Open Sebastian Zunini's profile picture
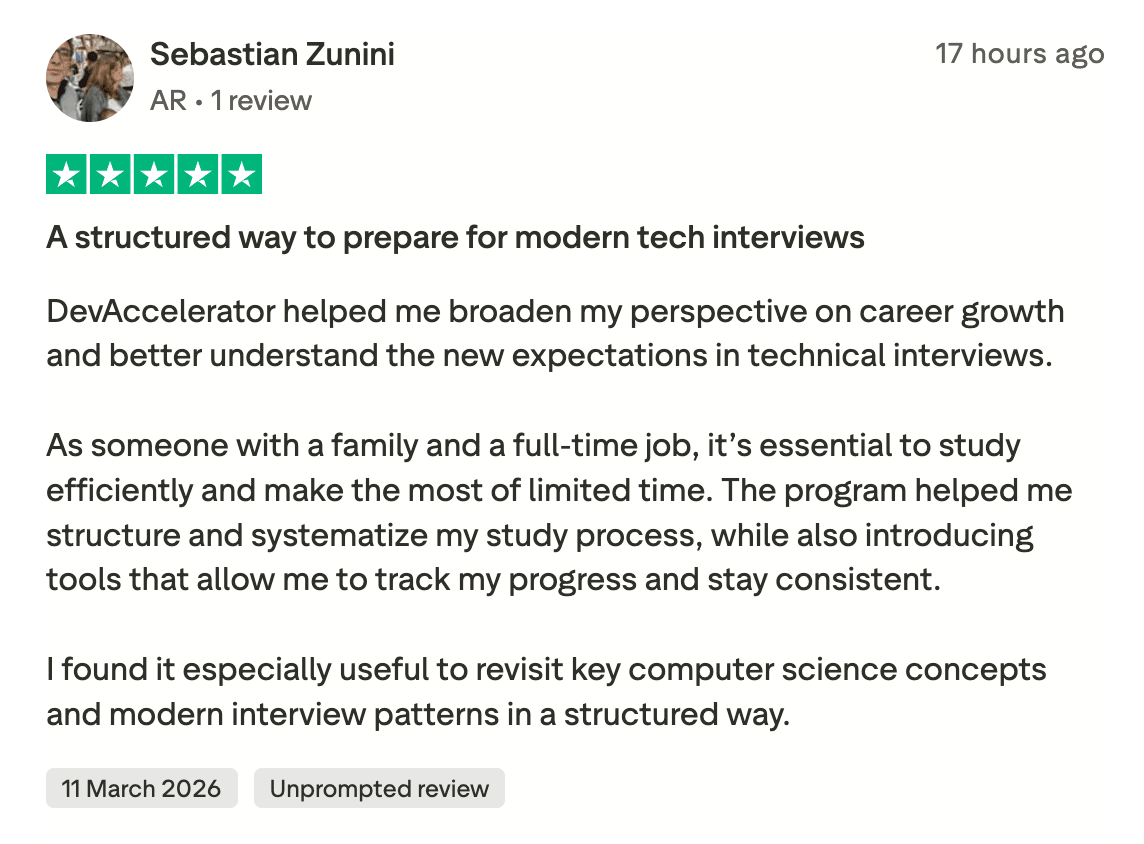 pos(90,78)
